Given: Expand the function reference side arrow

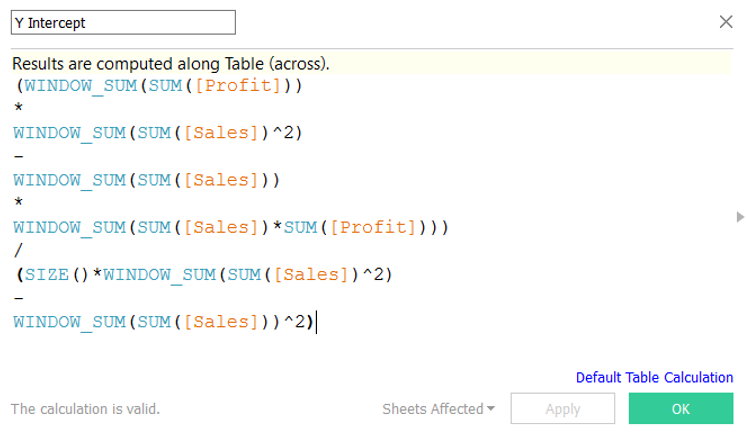Looking at the screenshot, I should click(740, 216).
